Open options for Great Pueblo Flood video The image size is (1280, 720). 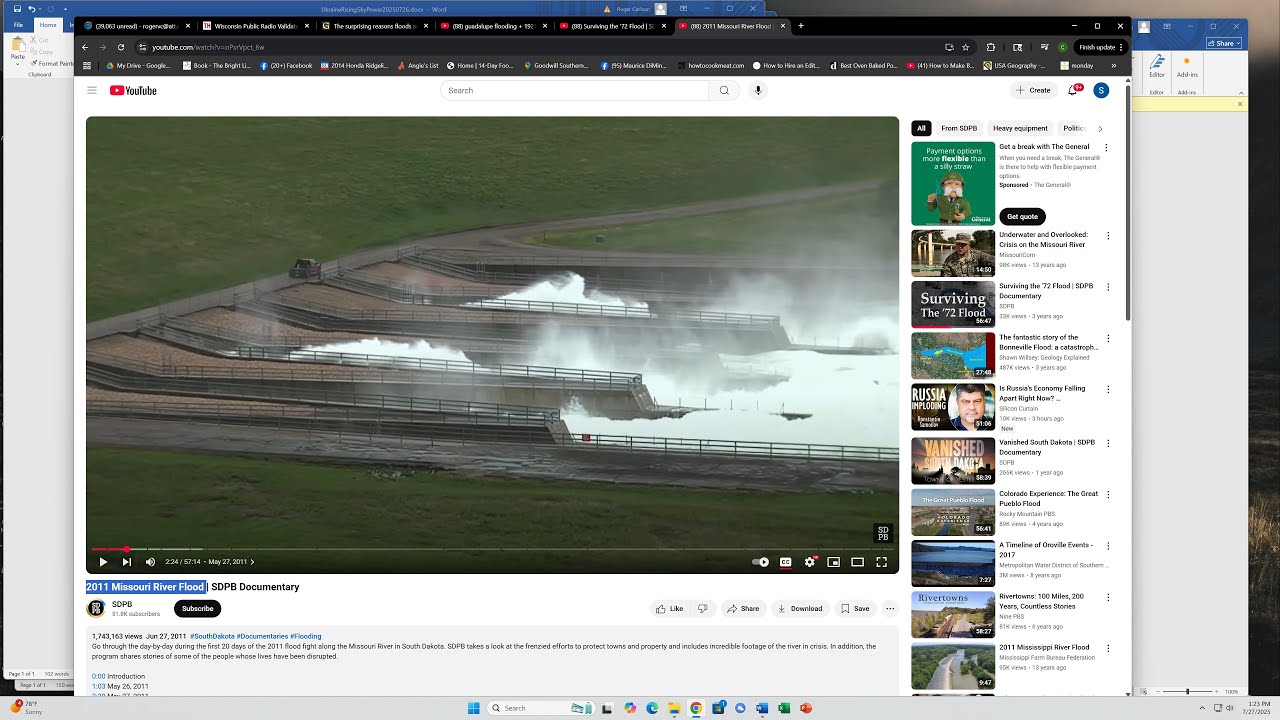coord(1107,494)
